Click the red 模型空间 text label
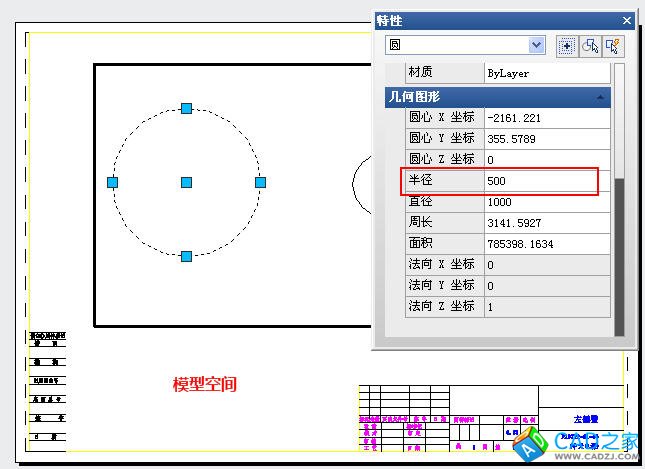 (x=205, y=384)
